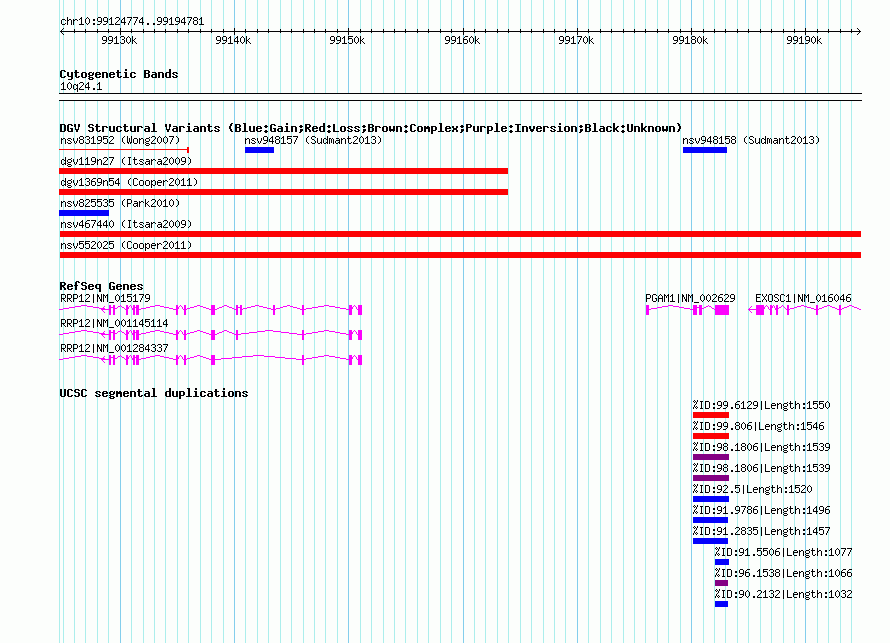Click the EXOSC1 gene exon glyph
This screenshot has height=643, width=890.
[804, 309]
